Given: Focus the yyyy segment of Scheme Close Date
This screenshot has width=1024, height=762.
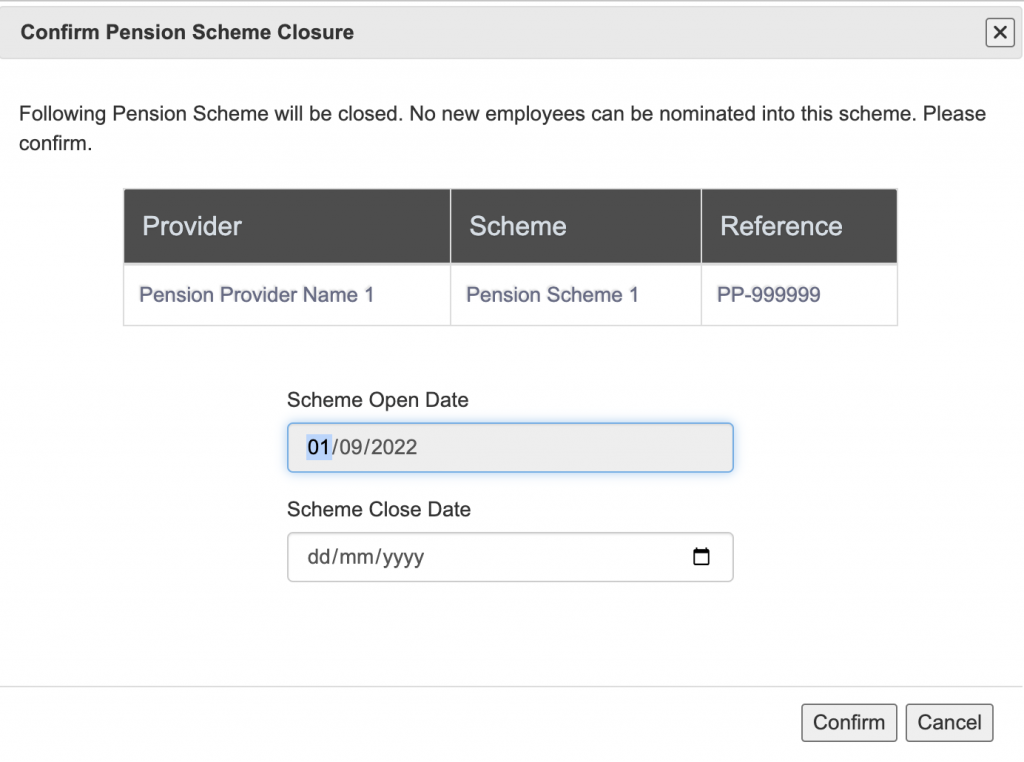Looking at the screenshot, I should (x=402, y=558).
